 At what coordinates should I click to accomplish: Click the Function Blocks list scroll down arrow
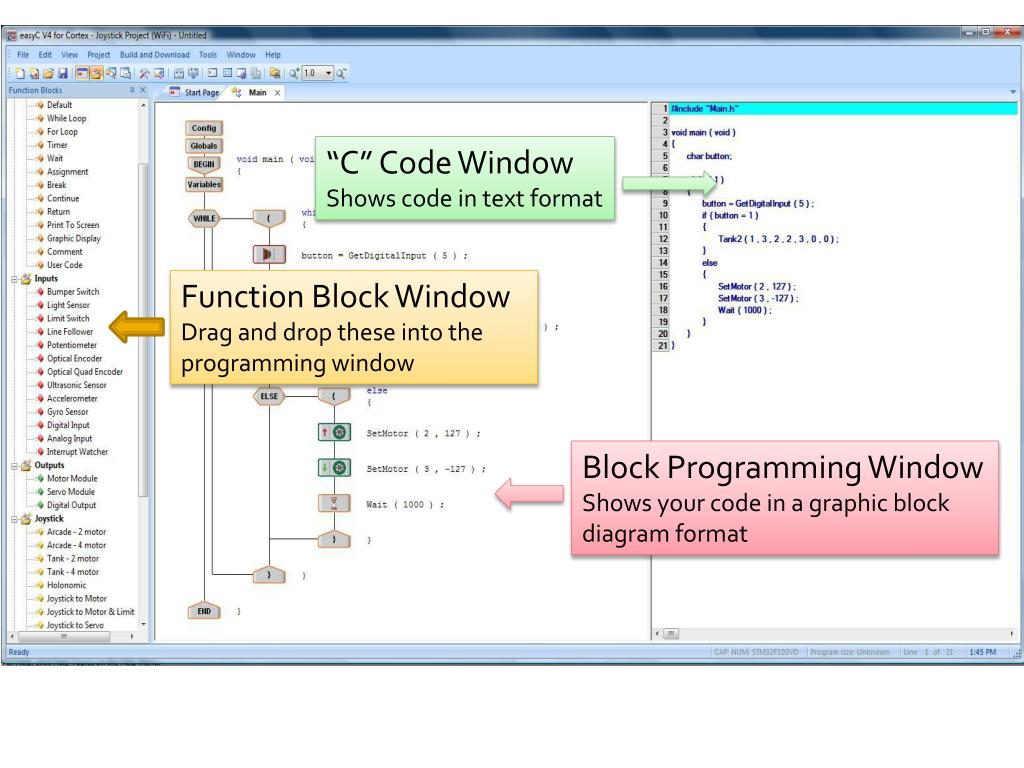[143, 625]
